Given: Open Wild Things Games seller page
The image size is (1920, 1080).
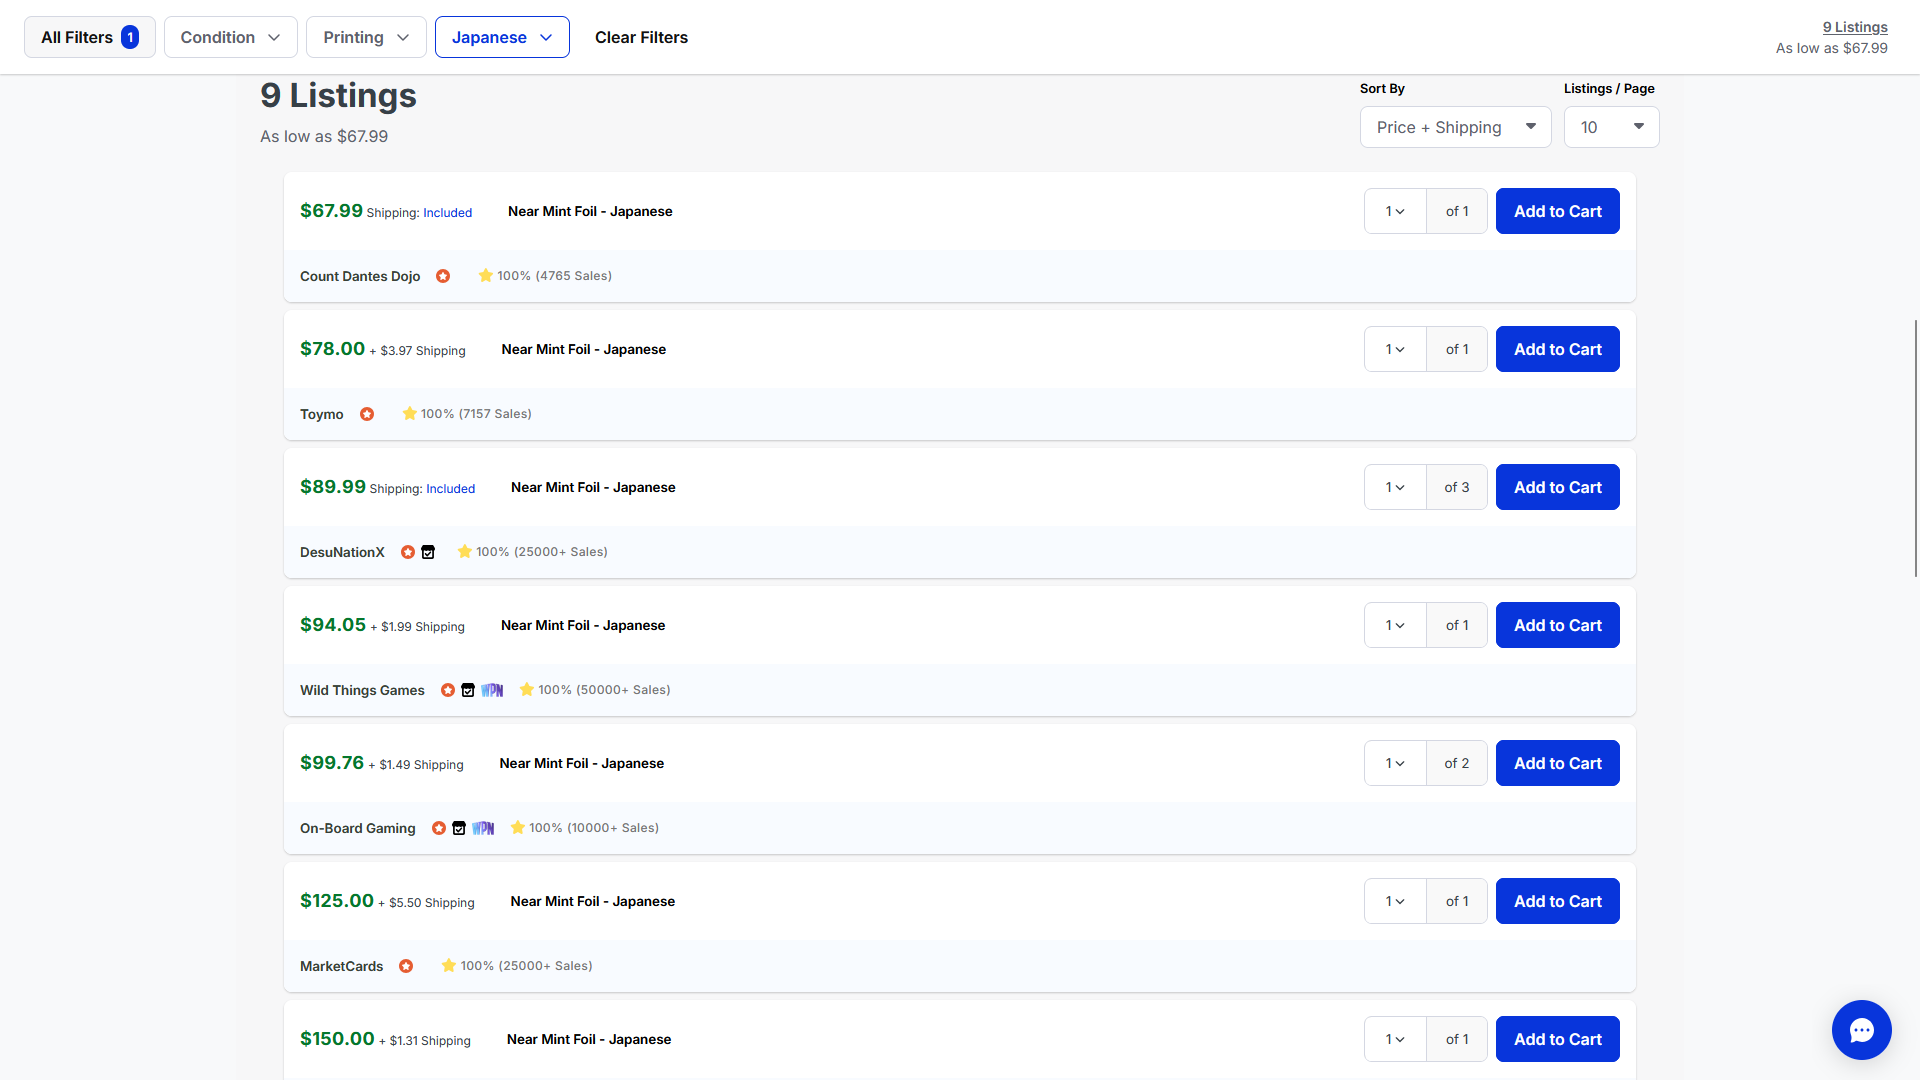Looking at the screenshot, I should tap(362, 690).
